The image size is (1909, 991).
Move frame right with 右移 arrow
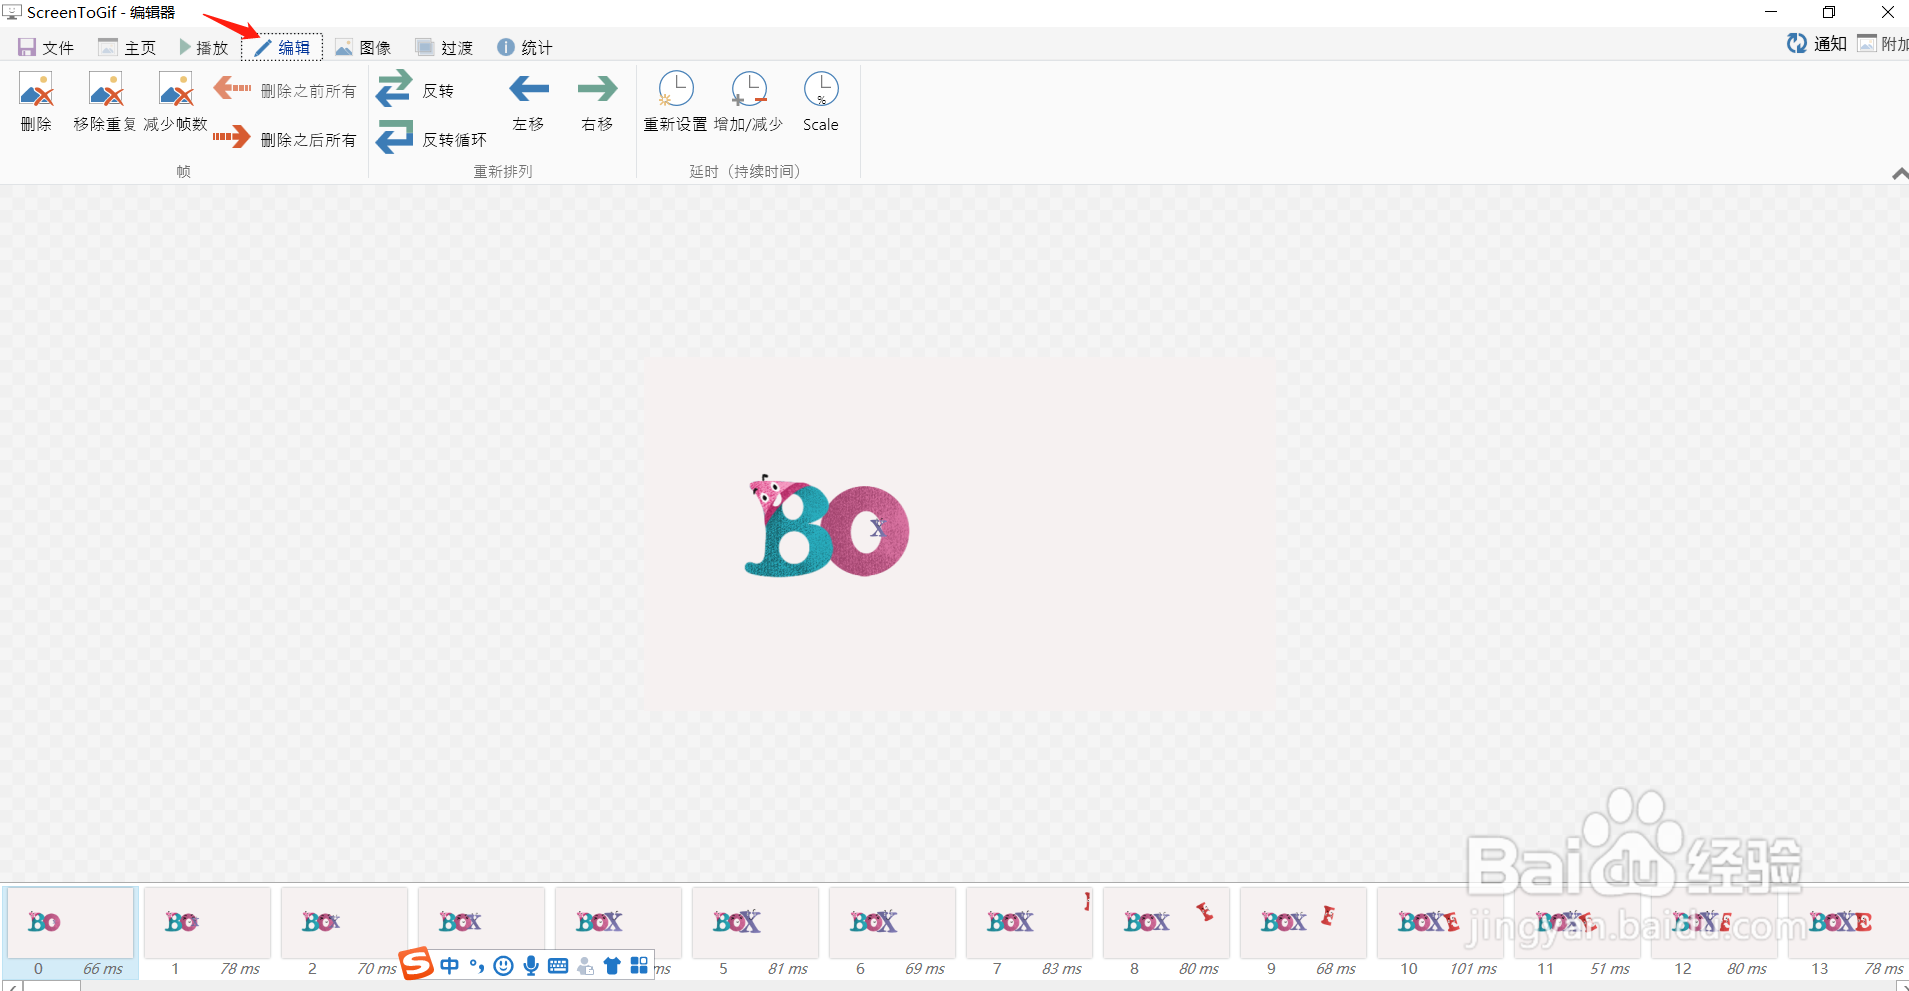(x=598, y=90)
